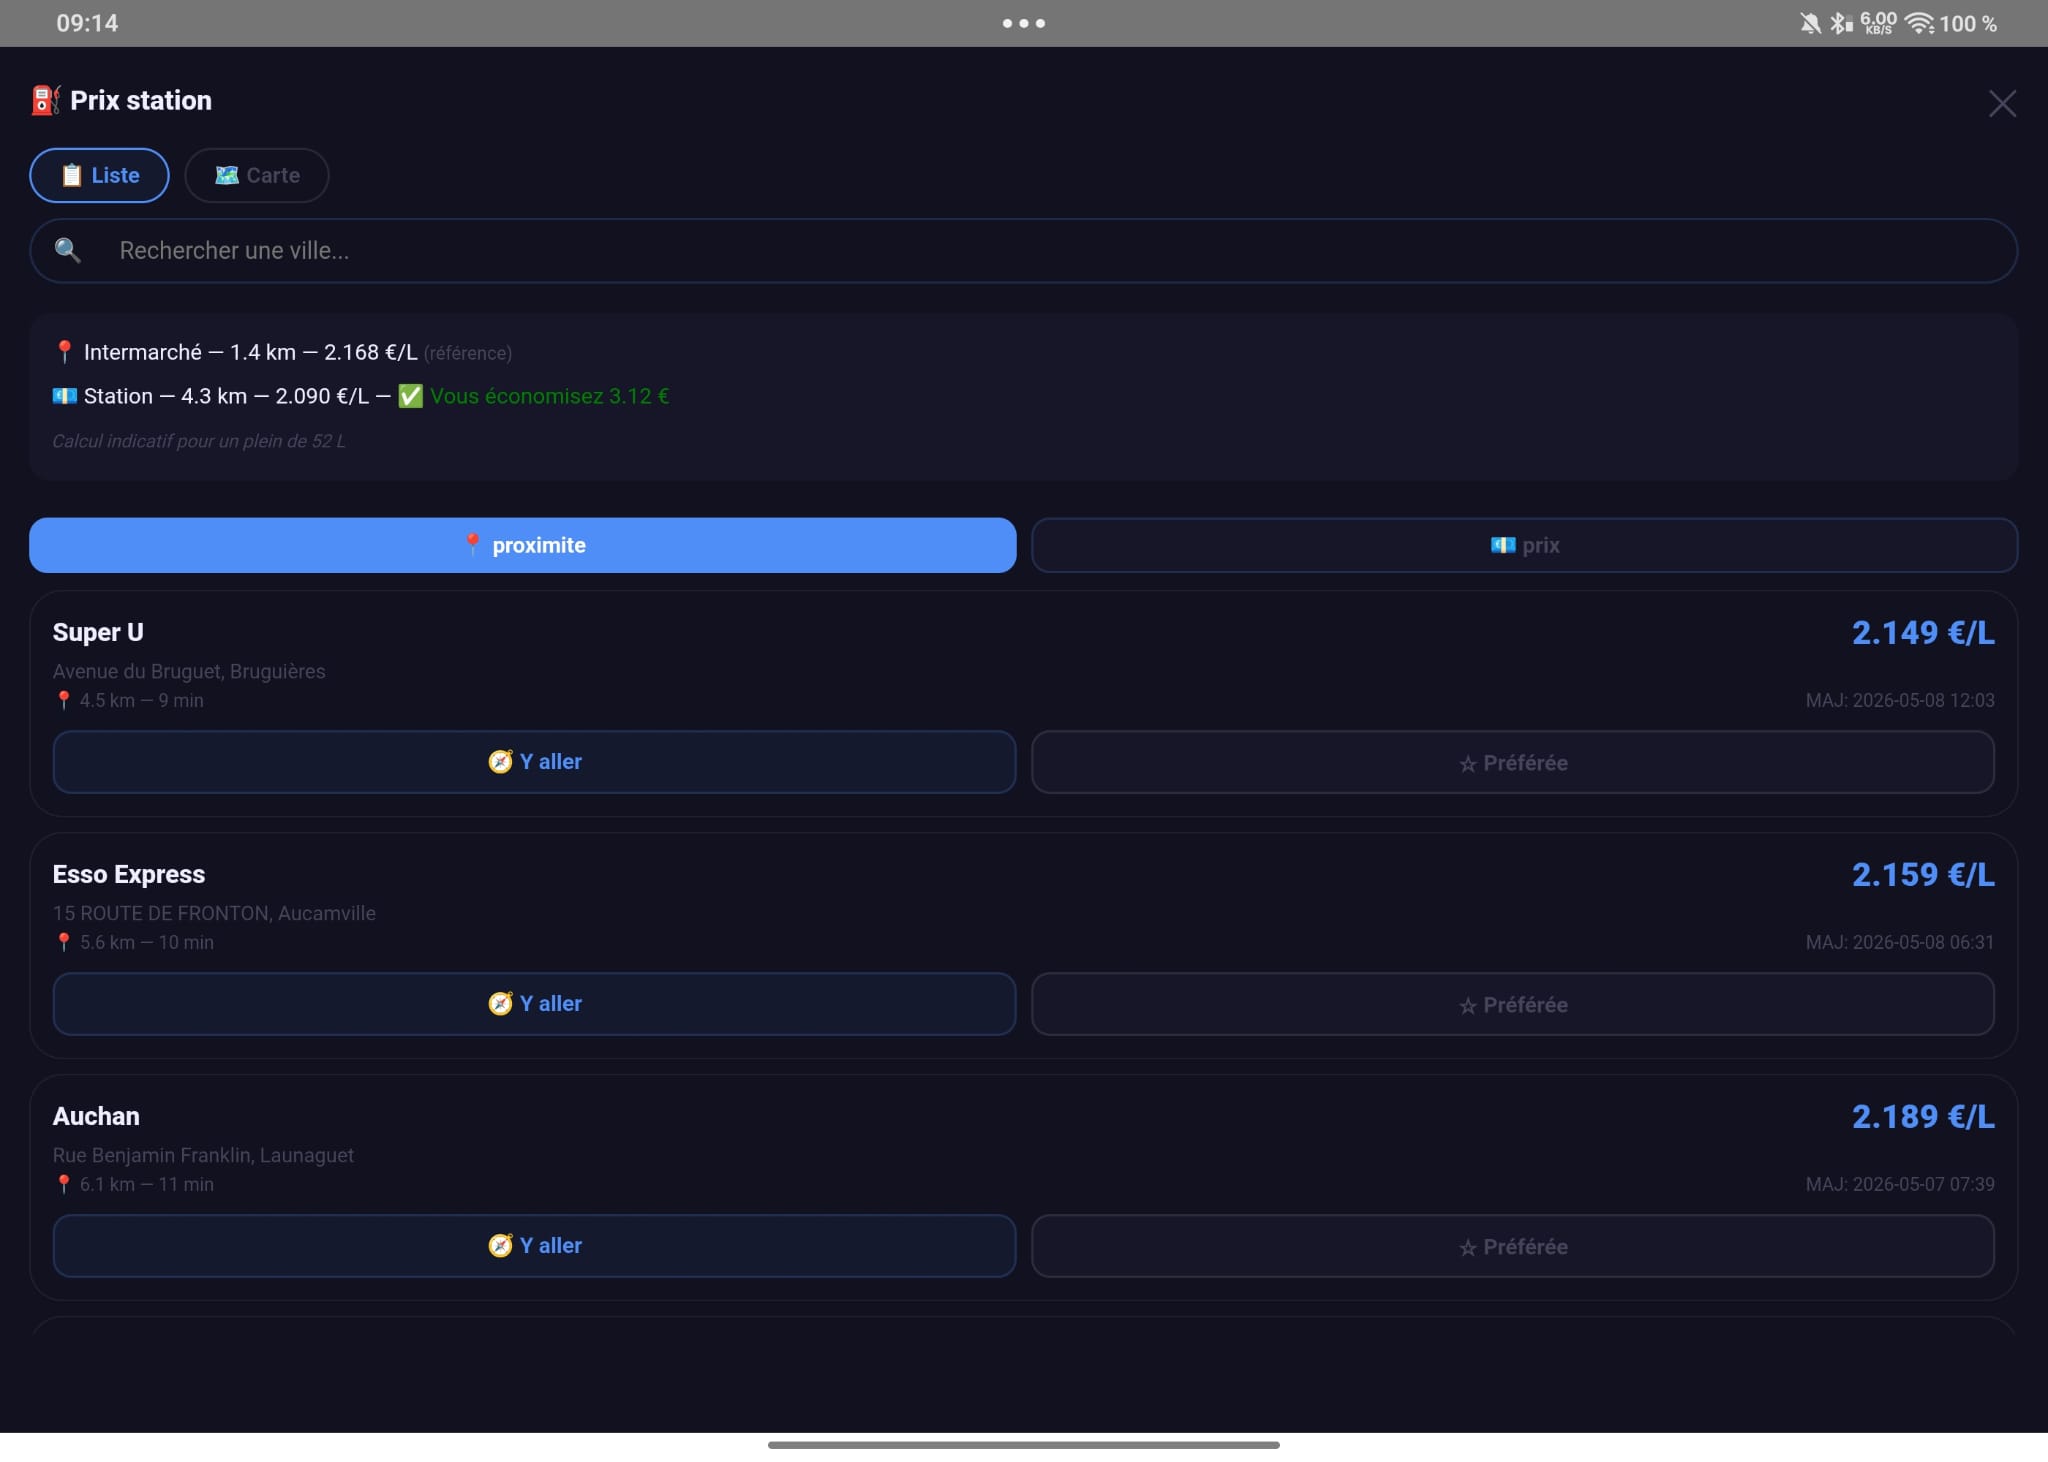Click the red pin icon beside Intermarché
2048x1462 pixels.
coord(64,352)
